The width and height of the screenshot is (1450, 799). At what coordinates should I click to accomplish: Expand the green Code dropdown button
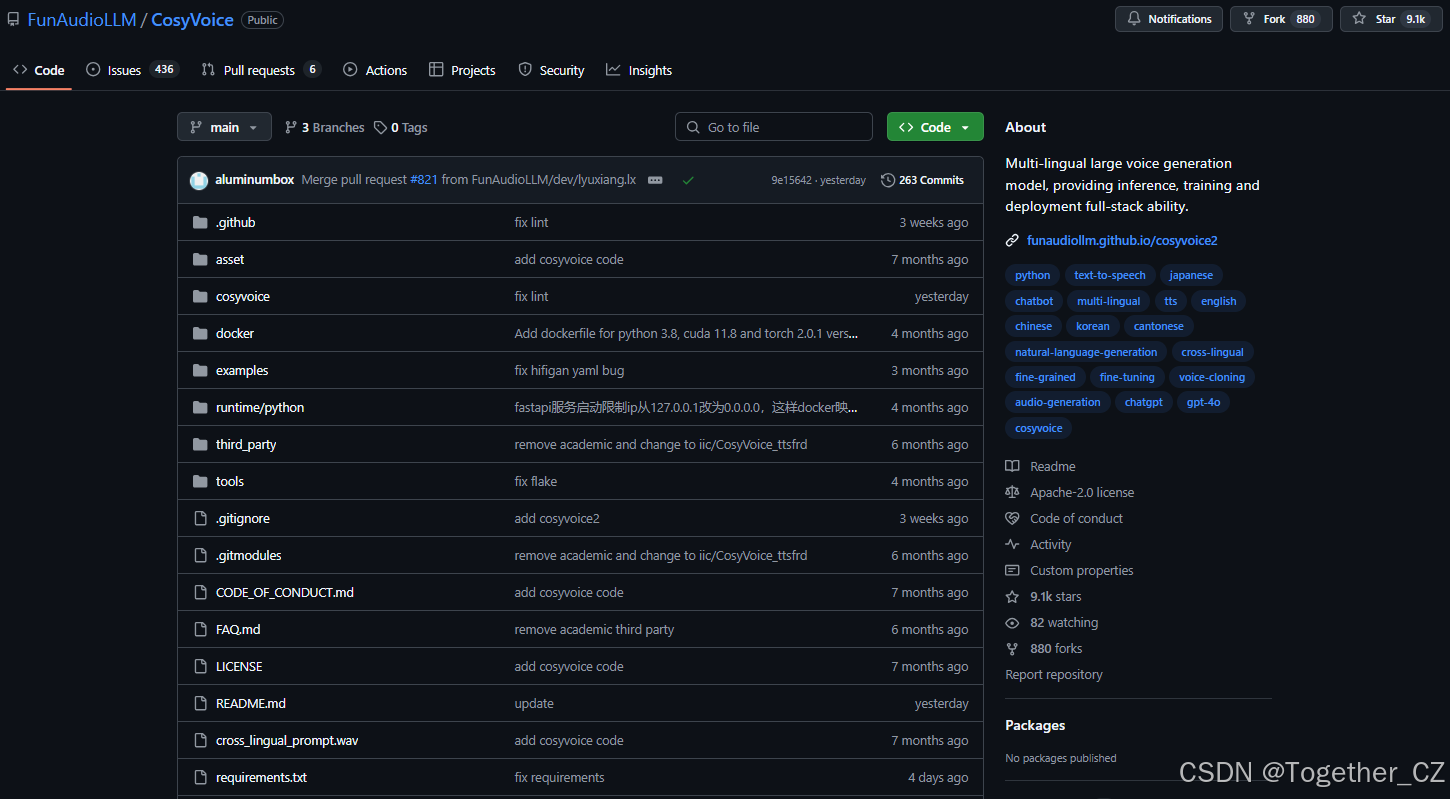[935, 127]
